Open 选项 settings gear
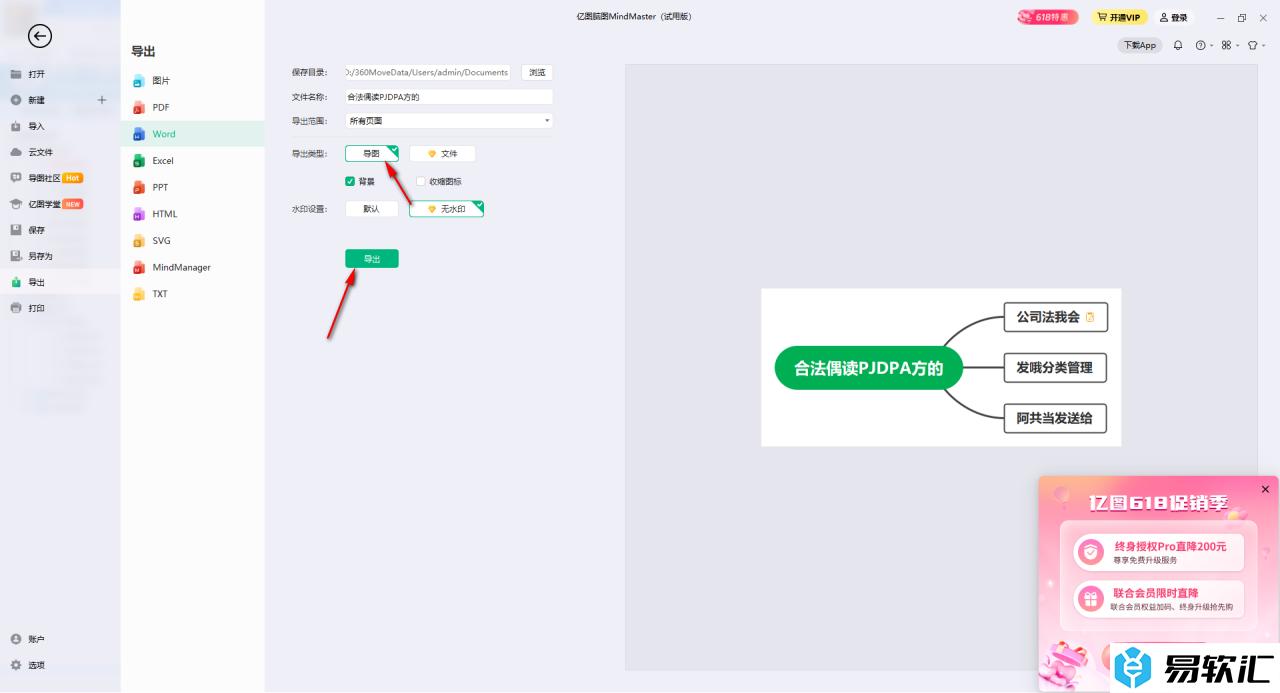 [x=60, y=665]
